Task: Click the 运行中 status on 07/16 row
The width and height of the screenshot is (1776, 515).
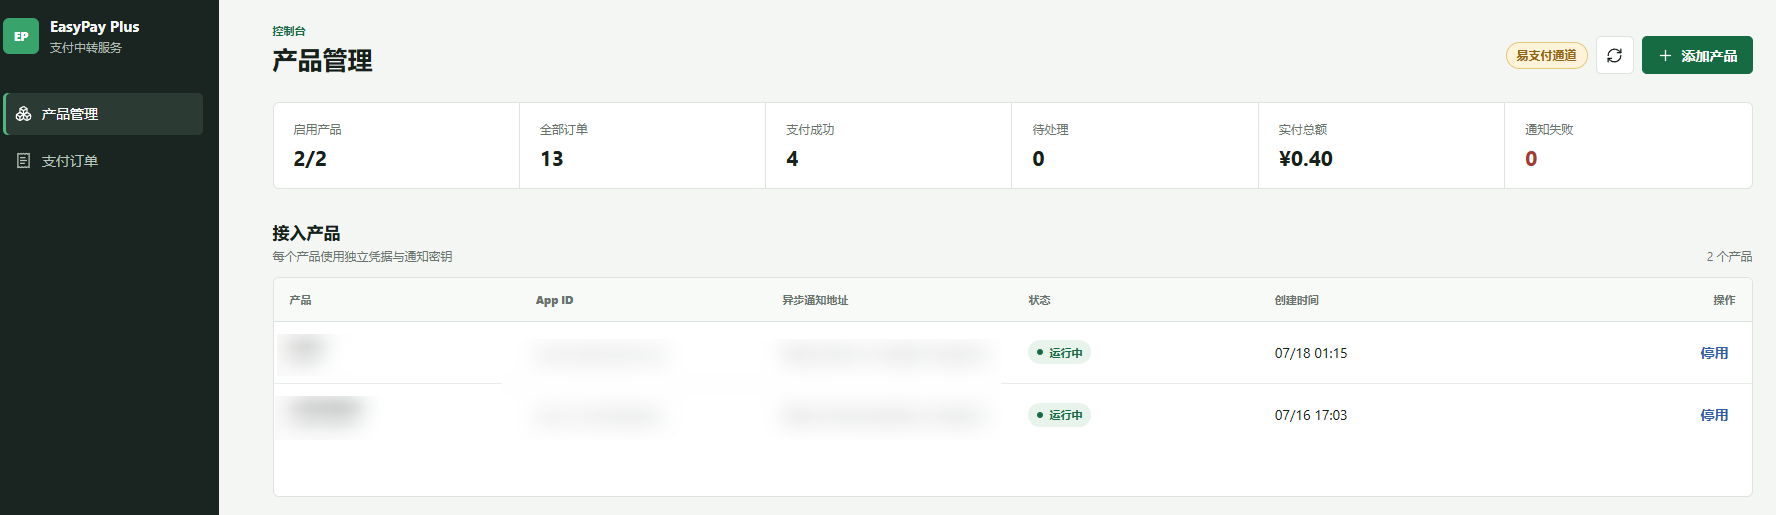Action: 1059,415
